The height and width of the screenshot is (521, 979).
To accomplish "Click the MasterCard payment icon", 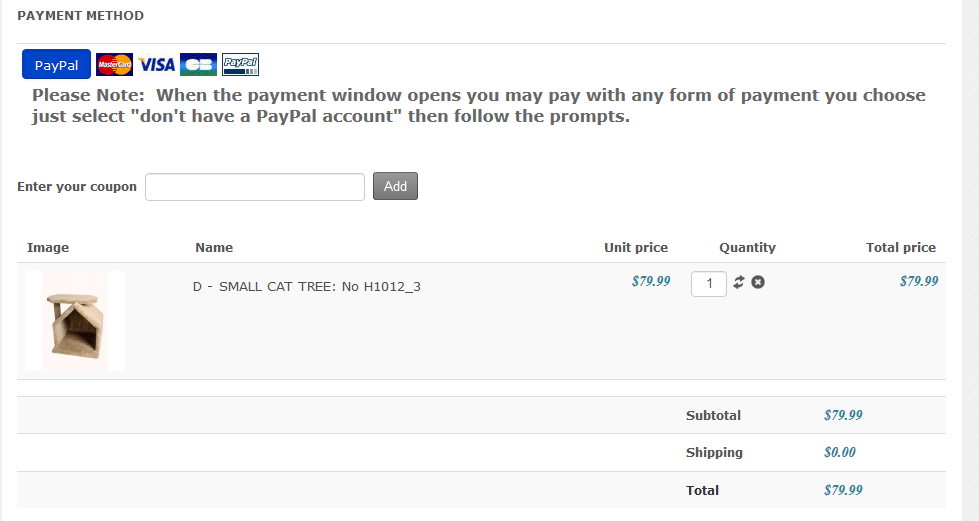I will pos(114,65).
